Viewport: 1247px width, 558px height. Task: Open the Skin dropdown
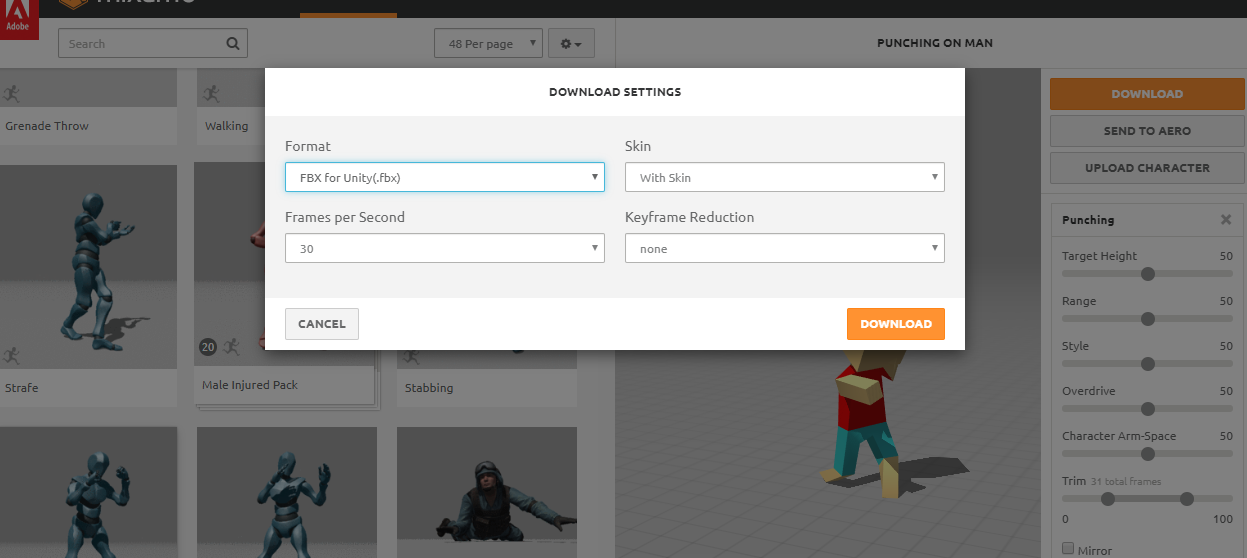click(785, 177)
